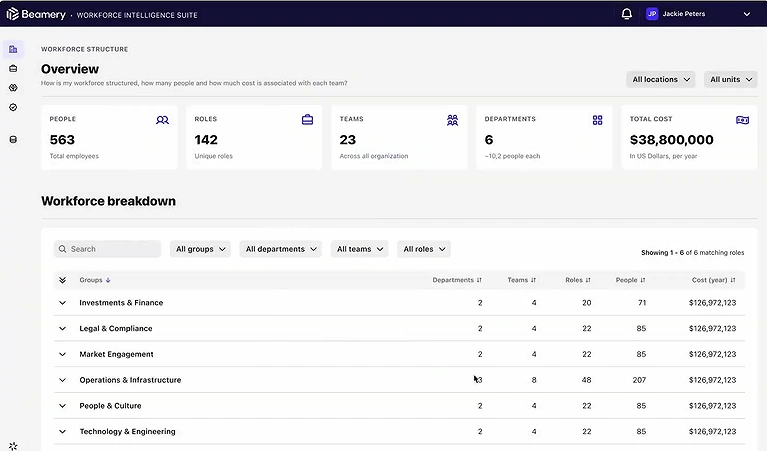767x451 pixels.
Task: Open the checkmark circle sidebar icon
Action: [13, 107]
